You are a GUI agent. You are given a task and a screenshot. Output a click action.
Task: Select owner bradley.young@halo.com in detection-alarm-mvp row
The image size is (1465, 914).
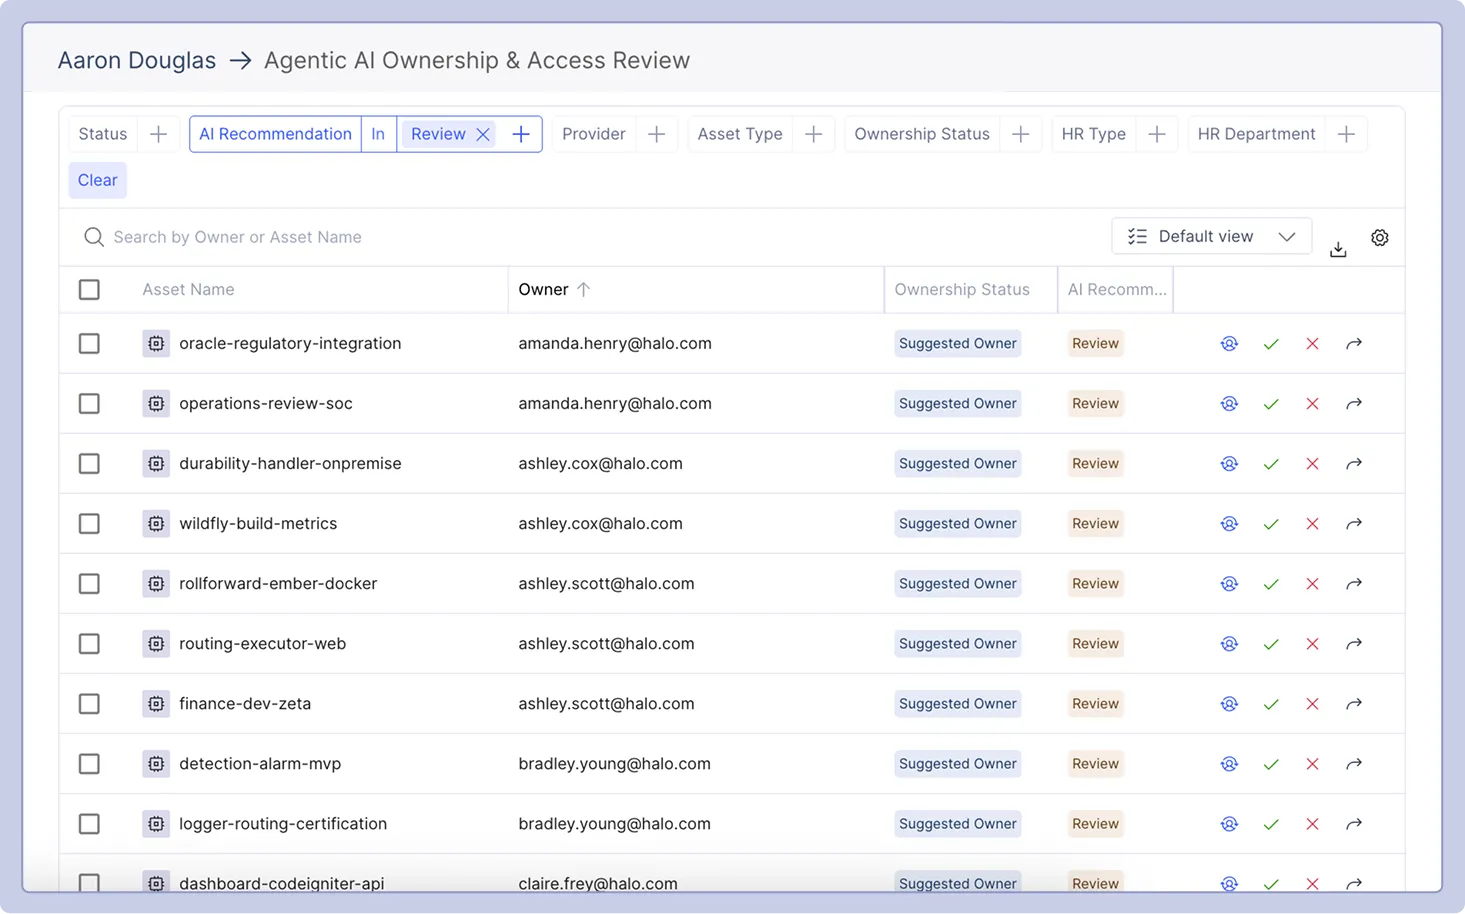614,764
